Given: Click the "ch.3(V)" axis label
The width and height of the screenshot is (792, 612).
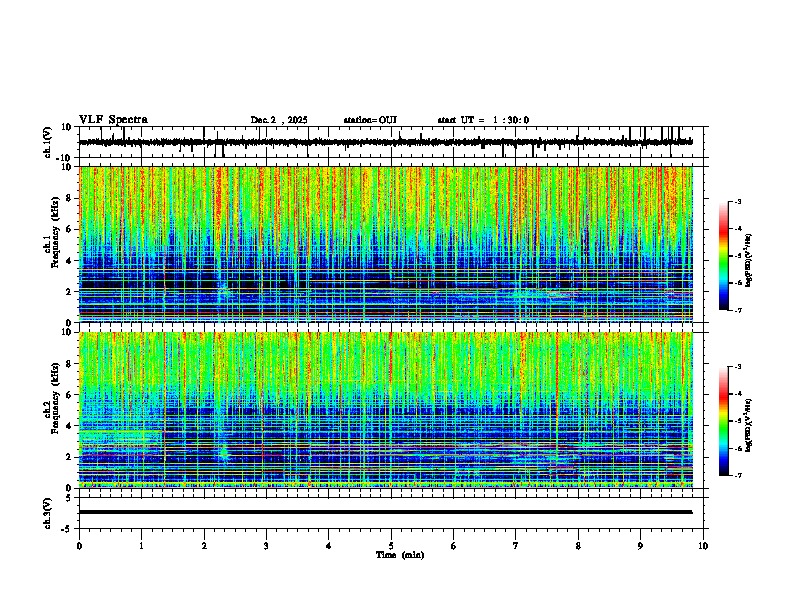Looking at the screenshot, I should pos(48,513).
